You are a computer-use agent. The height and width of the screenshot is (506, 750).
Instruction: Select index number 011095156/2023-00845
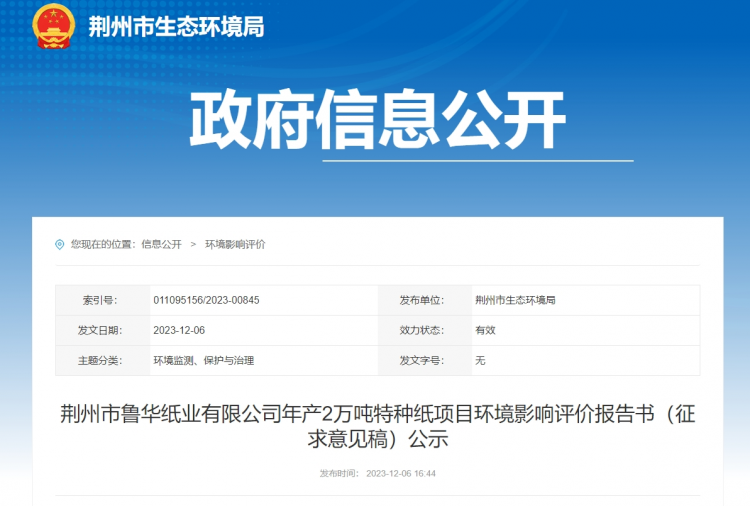pos(206,300)
